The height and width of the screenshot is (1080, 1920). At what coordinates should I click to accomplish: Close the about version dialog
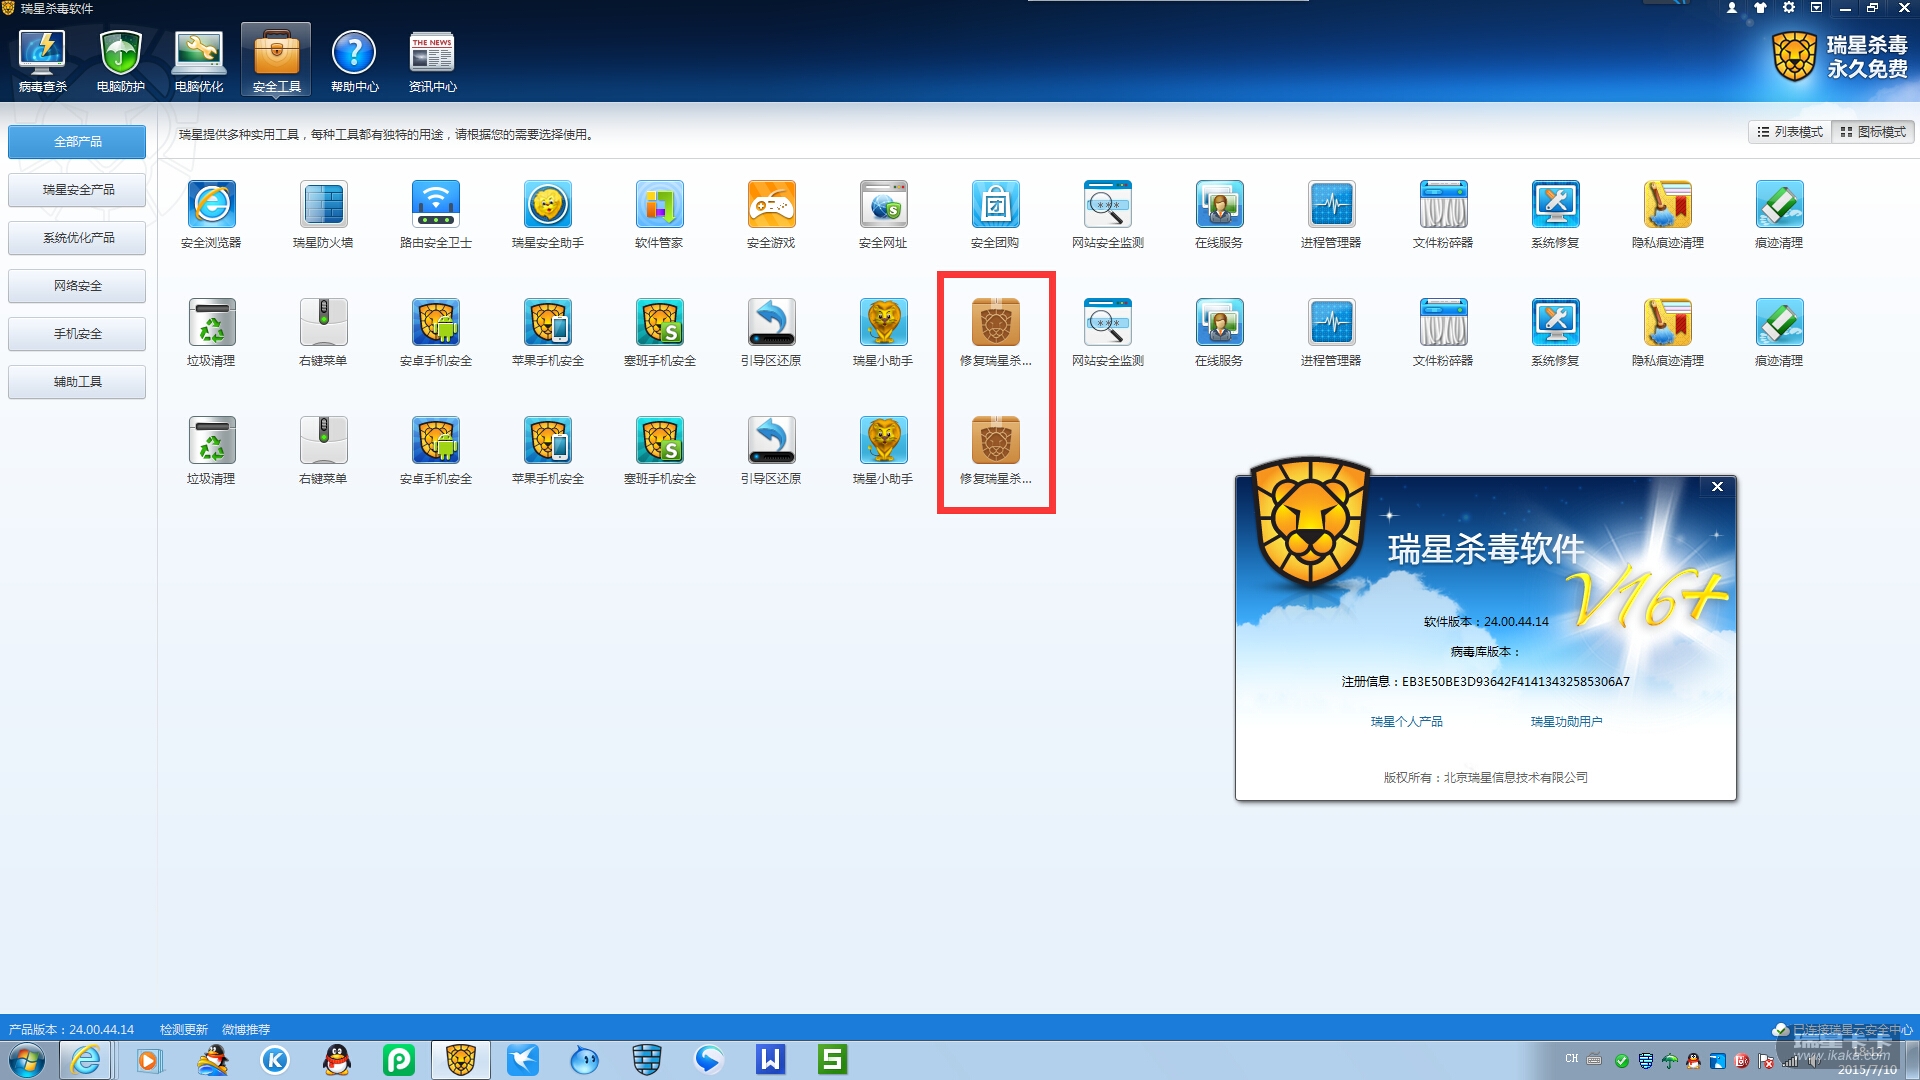click(x=1717, y=487)
